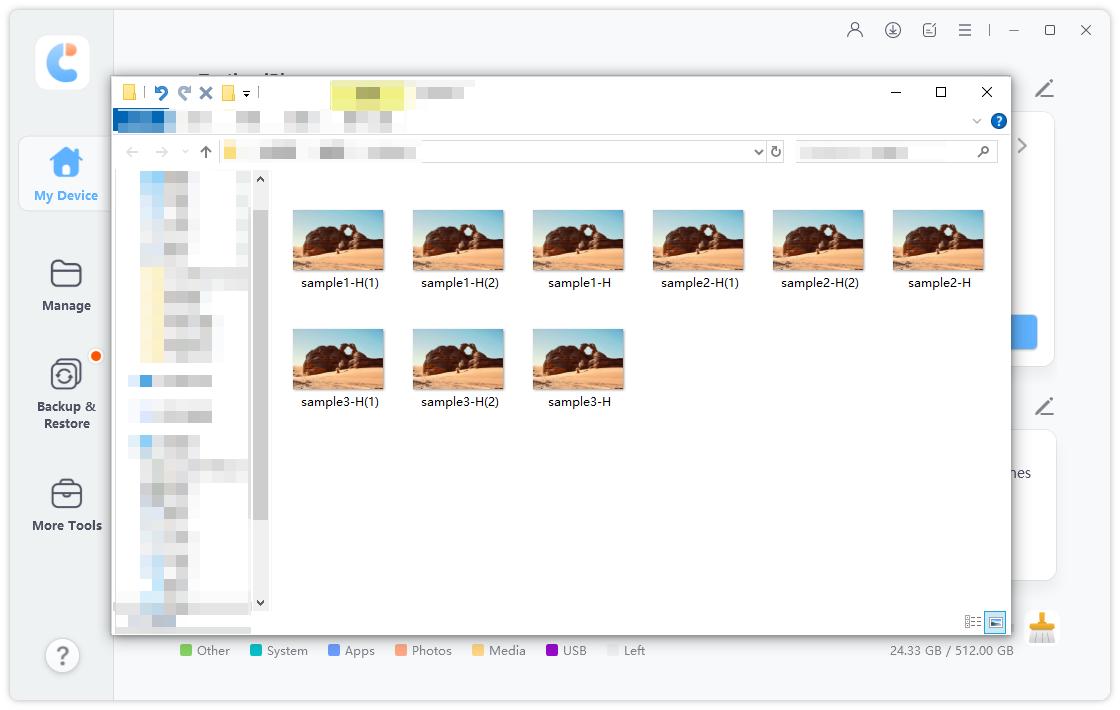Open the My Device section
The width and height of the screenshot is (1120, 710).
coord(66,173)
